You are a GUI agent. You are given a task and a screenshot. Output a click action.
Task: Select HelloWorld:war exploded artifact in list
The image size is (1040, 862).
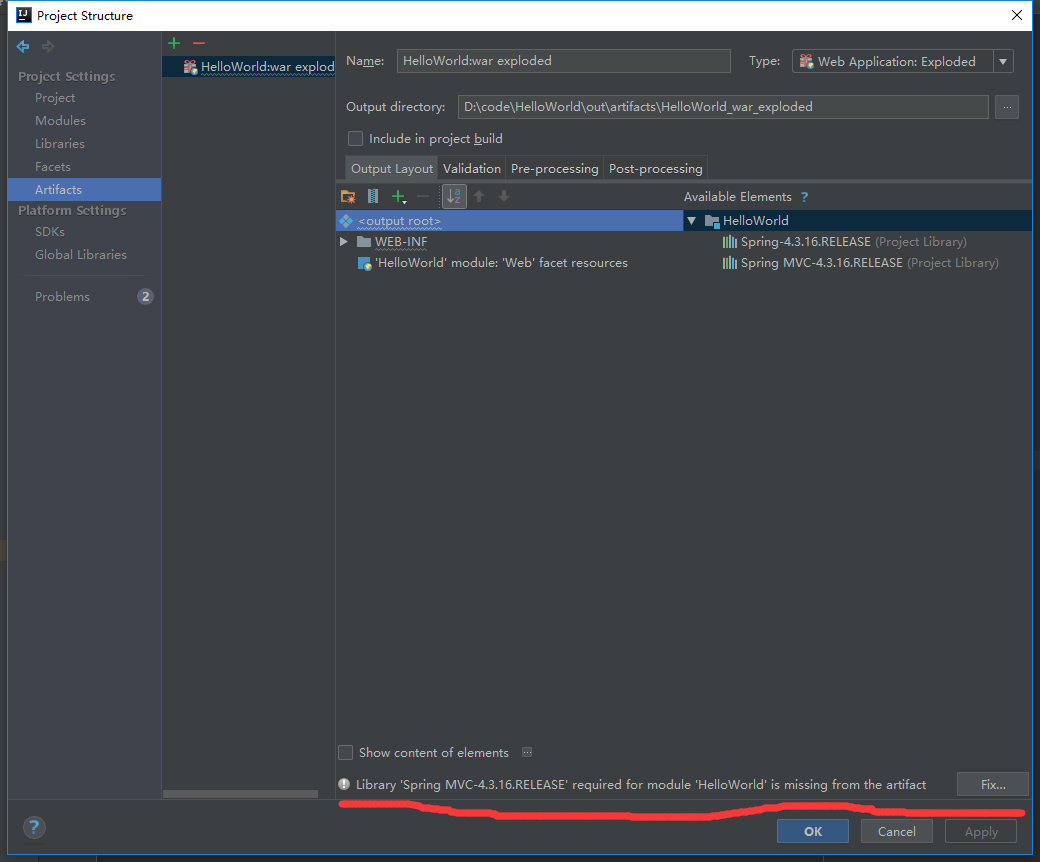pos(249,66)
